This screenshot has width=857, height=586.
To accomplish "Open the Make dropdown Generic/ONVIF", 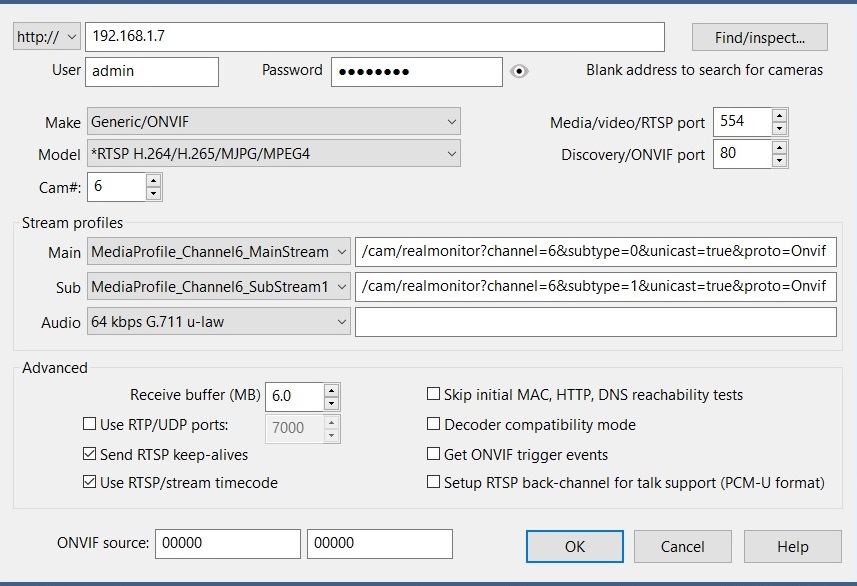I will point(274,121).
